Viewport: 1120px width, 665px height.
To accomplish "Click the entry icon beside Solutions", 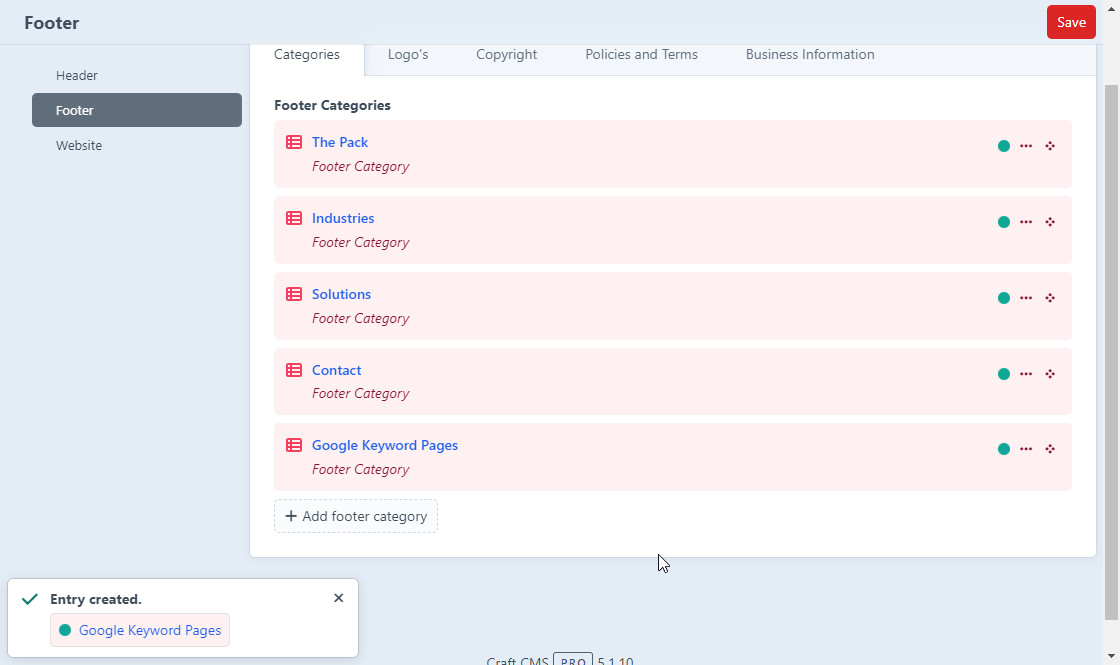I will [x=294, y=295].
